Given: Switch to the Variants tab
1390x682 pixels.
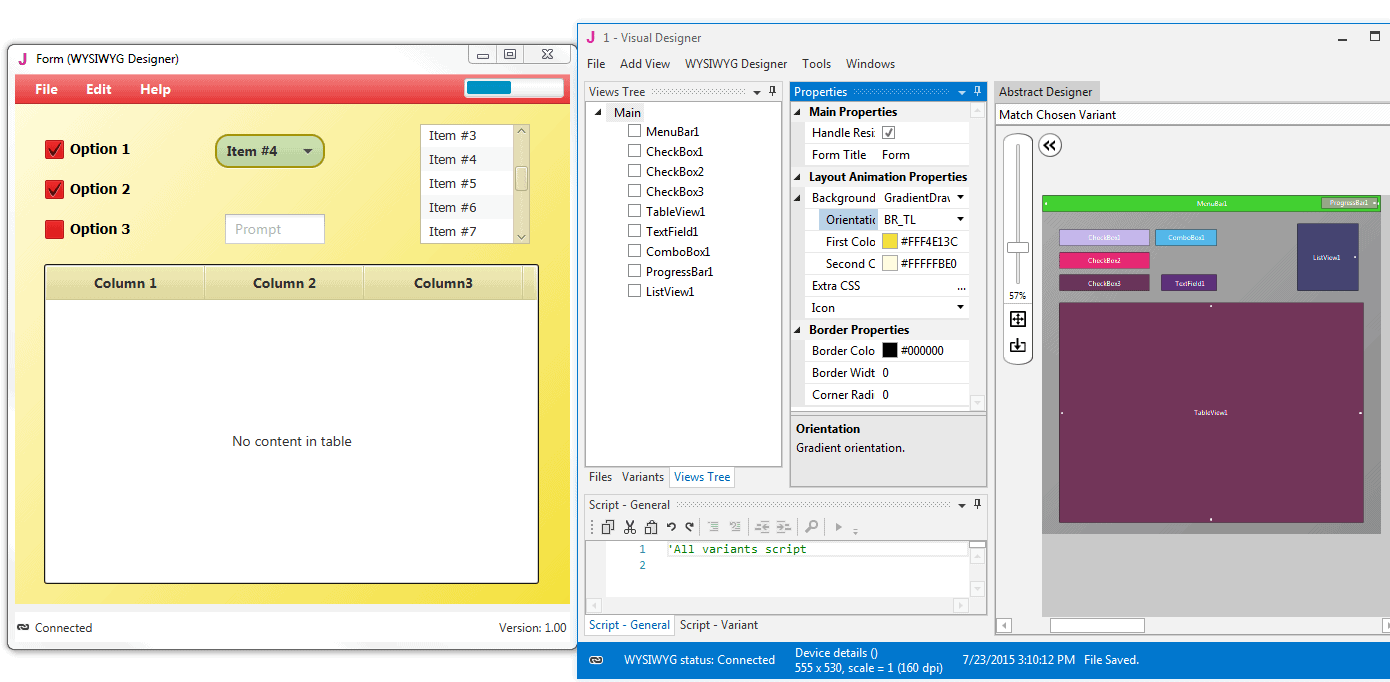Looking at the screenshot, I should [x=643, y=477].
